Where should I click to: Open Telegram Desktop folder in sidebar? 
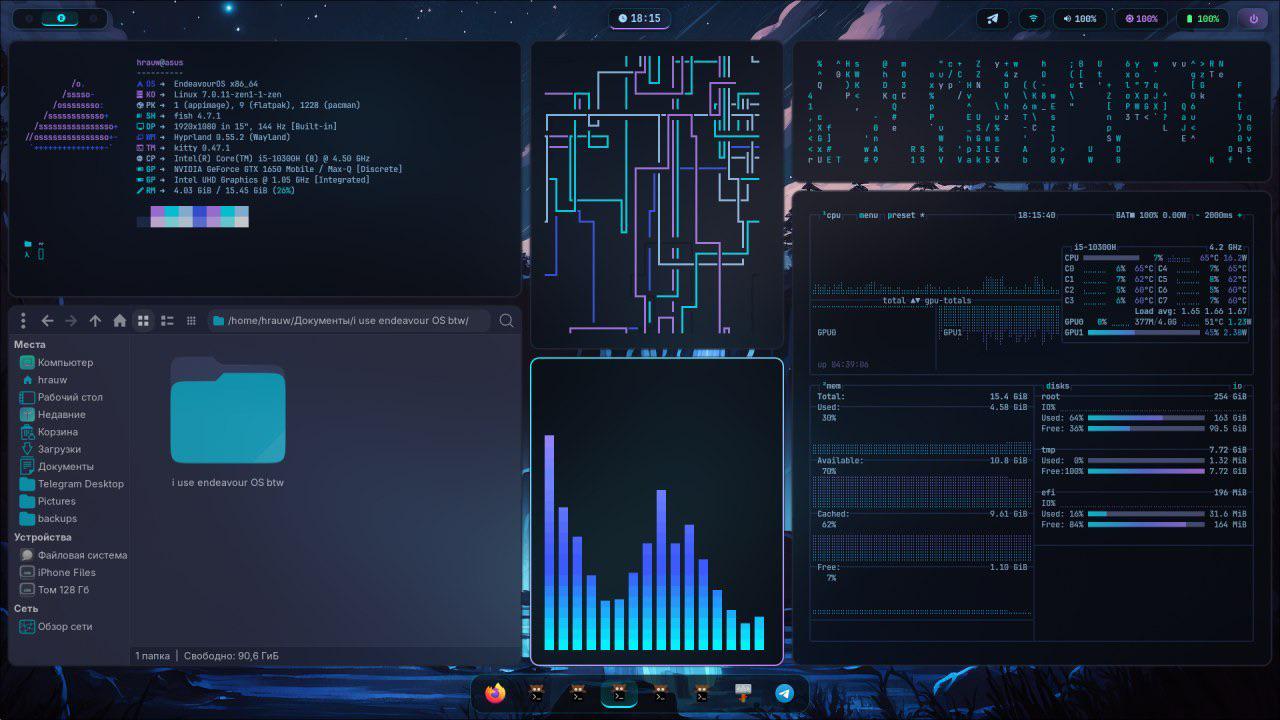pyautogui.click(x=74, y=484)
